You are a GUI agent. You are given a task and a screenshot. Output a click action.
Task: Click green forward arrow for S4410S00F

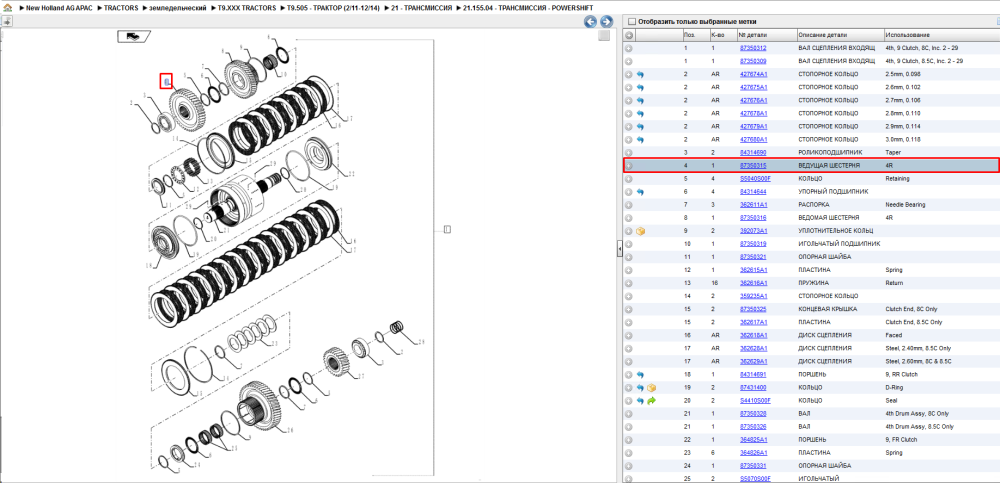click(652, 401)
